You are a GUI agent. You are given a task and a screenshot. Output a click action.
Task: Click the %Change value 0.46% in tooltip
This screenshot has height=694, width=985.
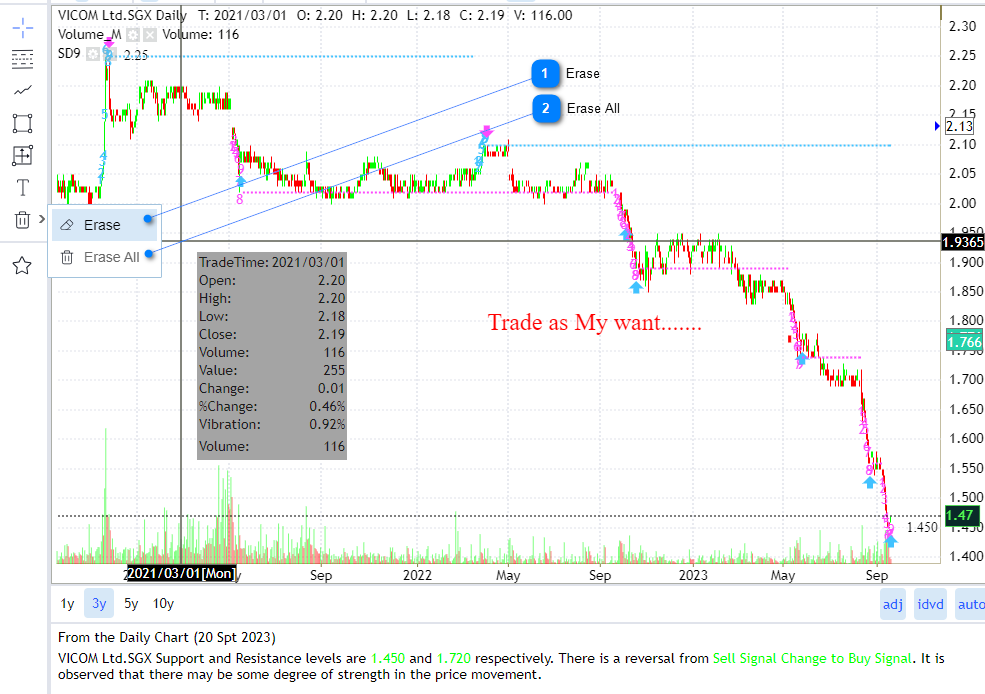(327, 406)
